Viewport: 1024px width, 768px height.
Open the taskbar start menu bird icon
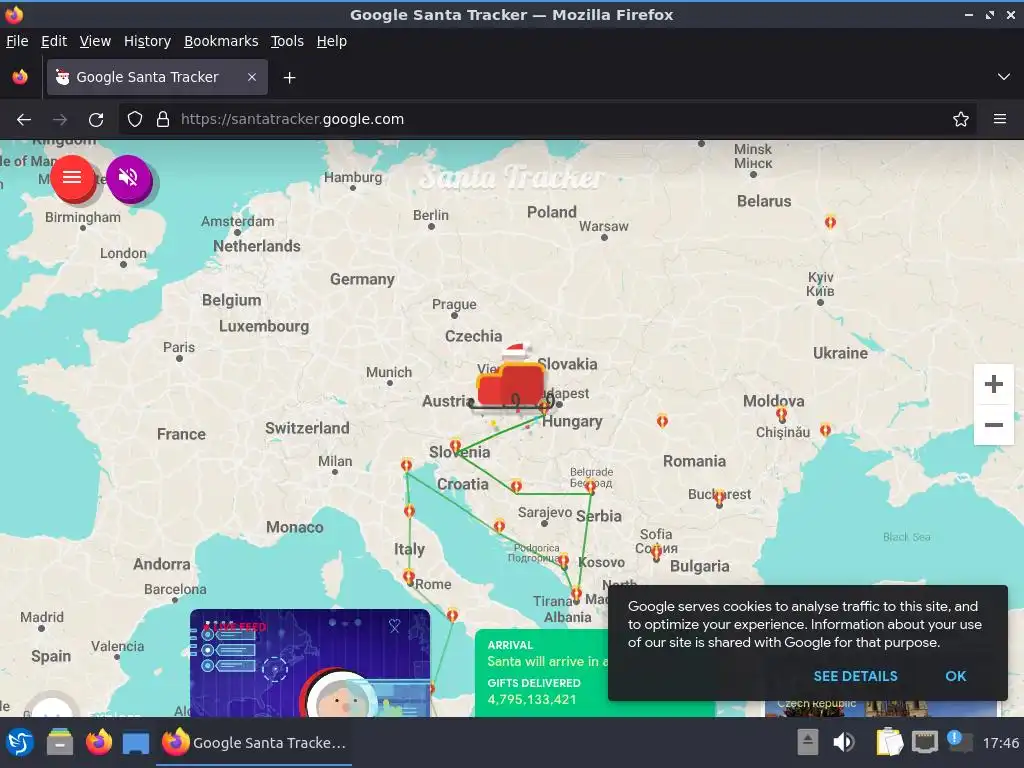click(x=20, y=743)
